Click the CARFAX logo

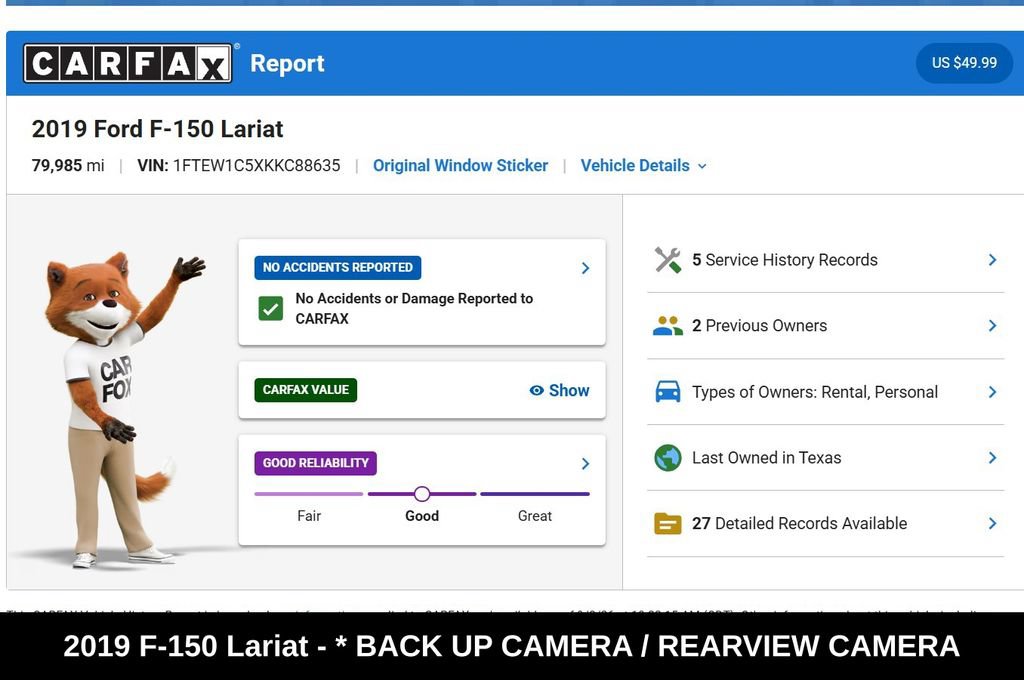point(127,63)
